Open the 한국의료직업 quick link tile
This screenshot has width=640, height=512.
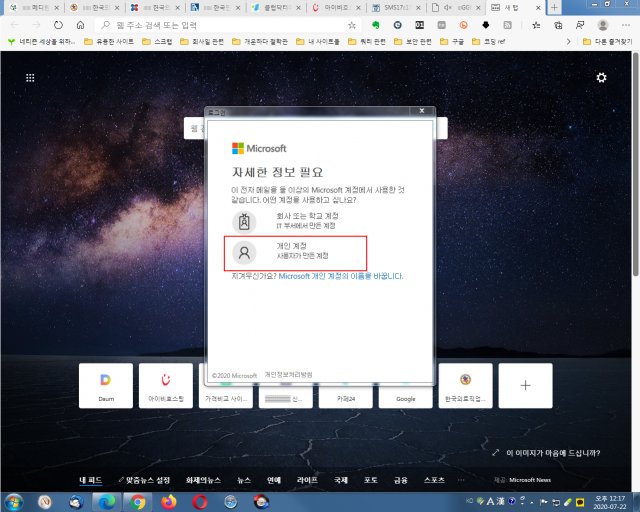coord(465,385)
